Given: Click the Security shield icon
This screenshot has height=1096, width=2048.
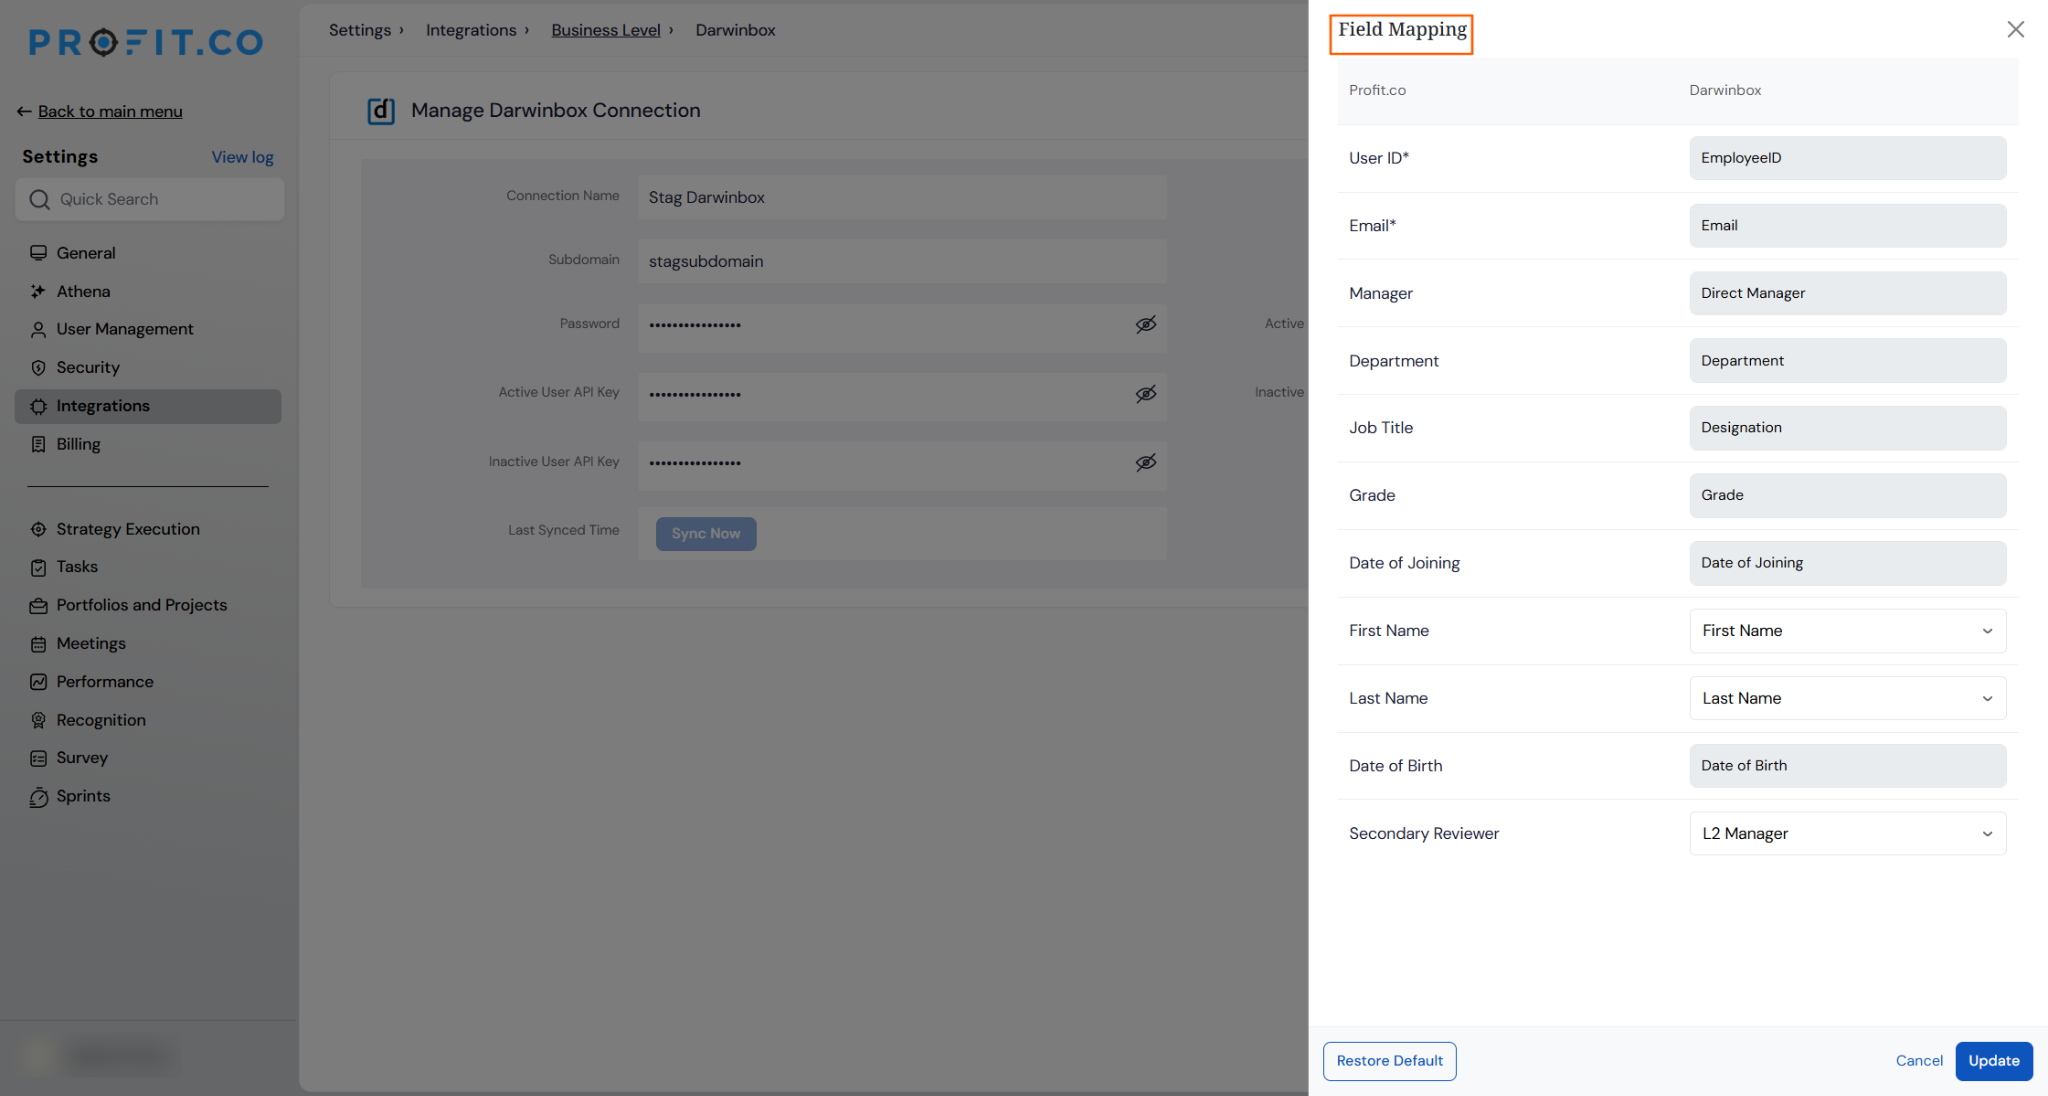Looking at the screenshot, I should [x=38, y=367].
